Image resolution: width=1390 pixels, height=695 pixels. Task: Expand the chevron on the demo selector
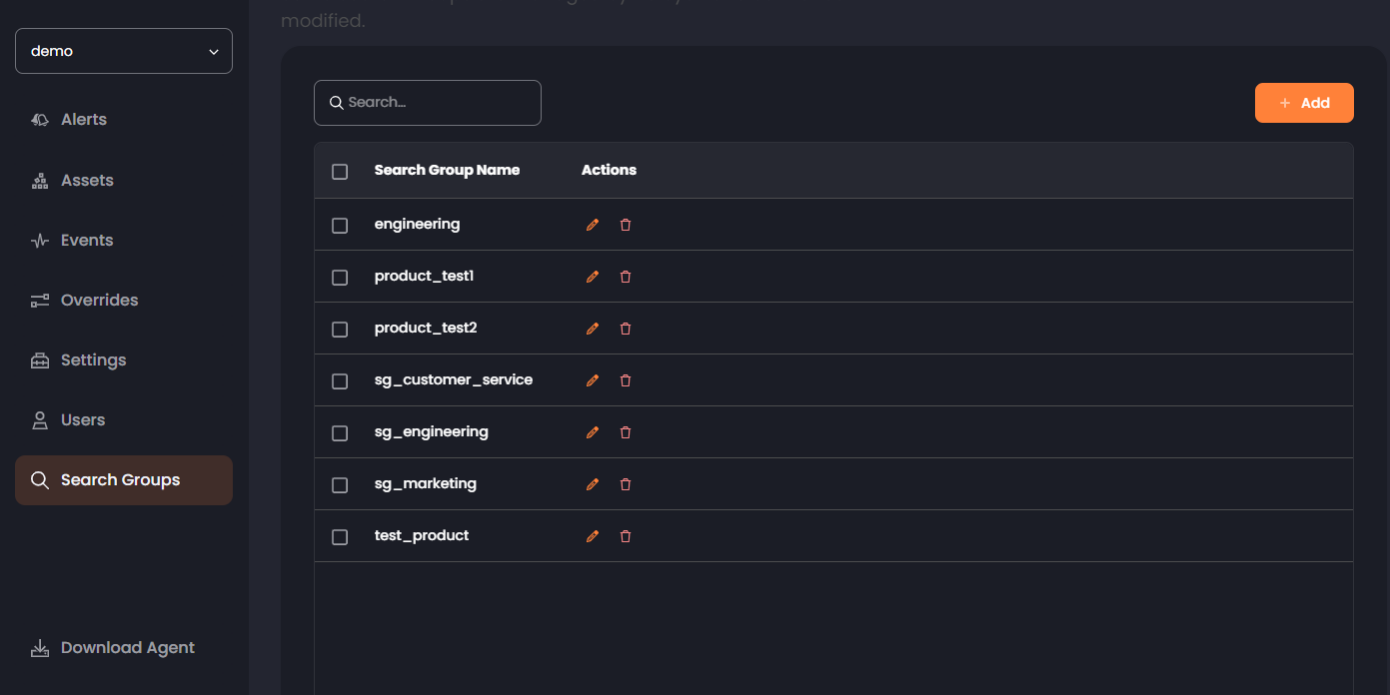click(213, 50)
